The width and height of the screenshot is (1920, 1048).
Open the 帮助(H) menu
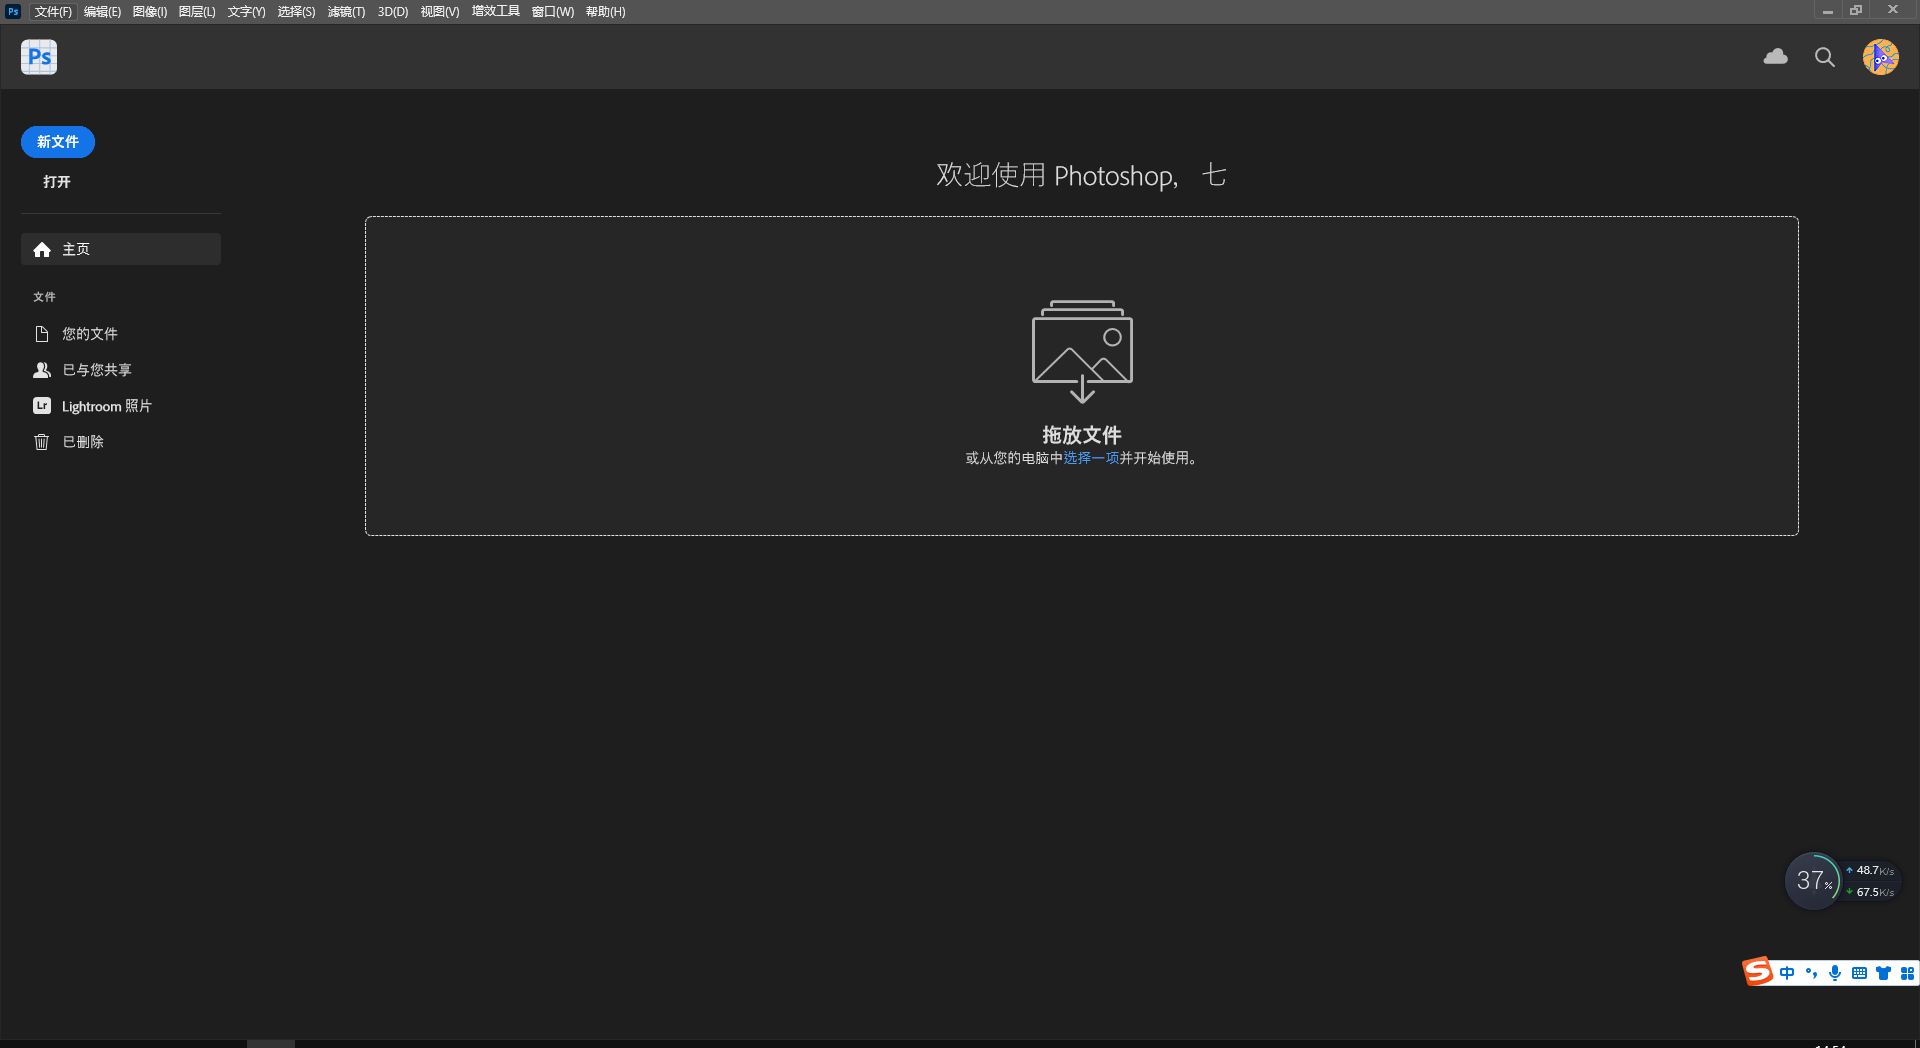click(x=605, y=12)
